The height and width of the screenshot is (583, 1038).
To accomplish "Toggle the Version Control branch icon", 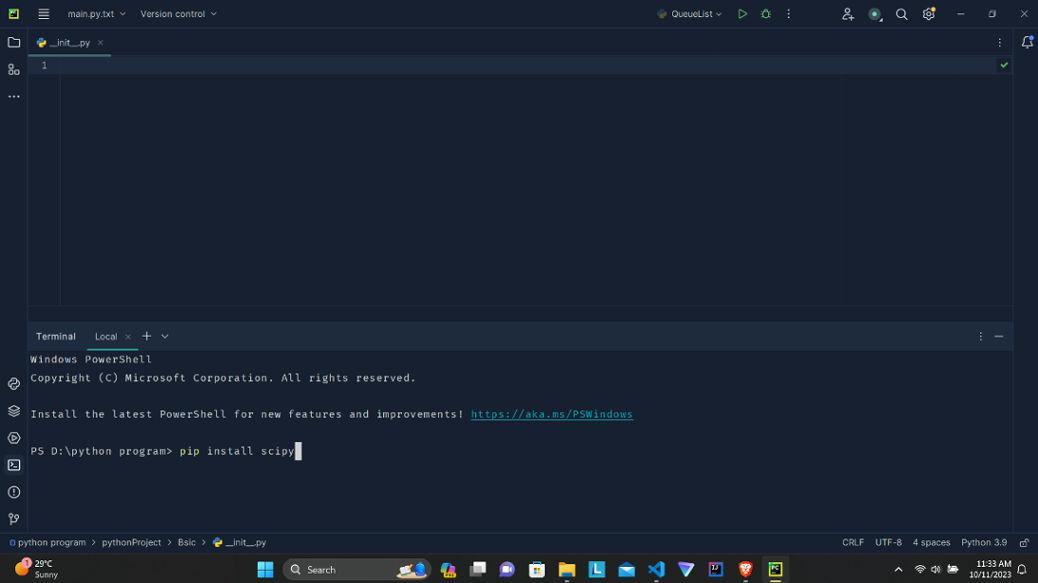I will click(x=13, y=518).
